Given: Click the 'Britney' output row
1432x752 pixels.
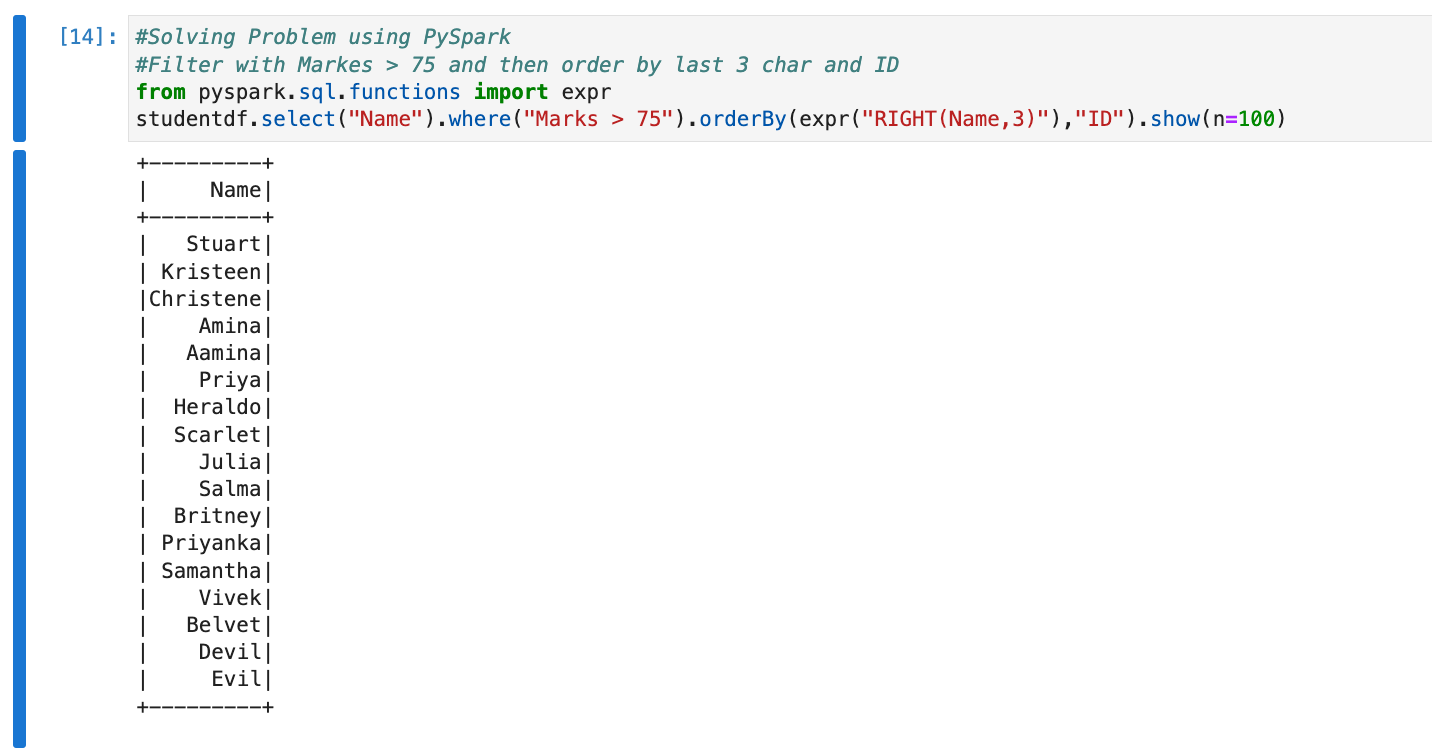Looking at the screenshot, I should (216, 516).
